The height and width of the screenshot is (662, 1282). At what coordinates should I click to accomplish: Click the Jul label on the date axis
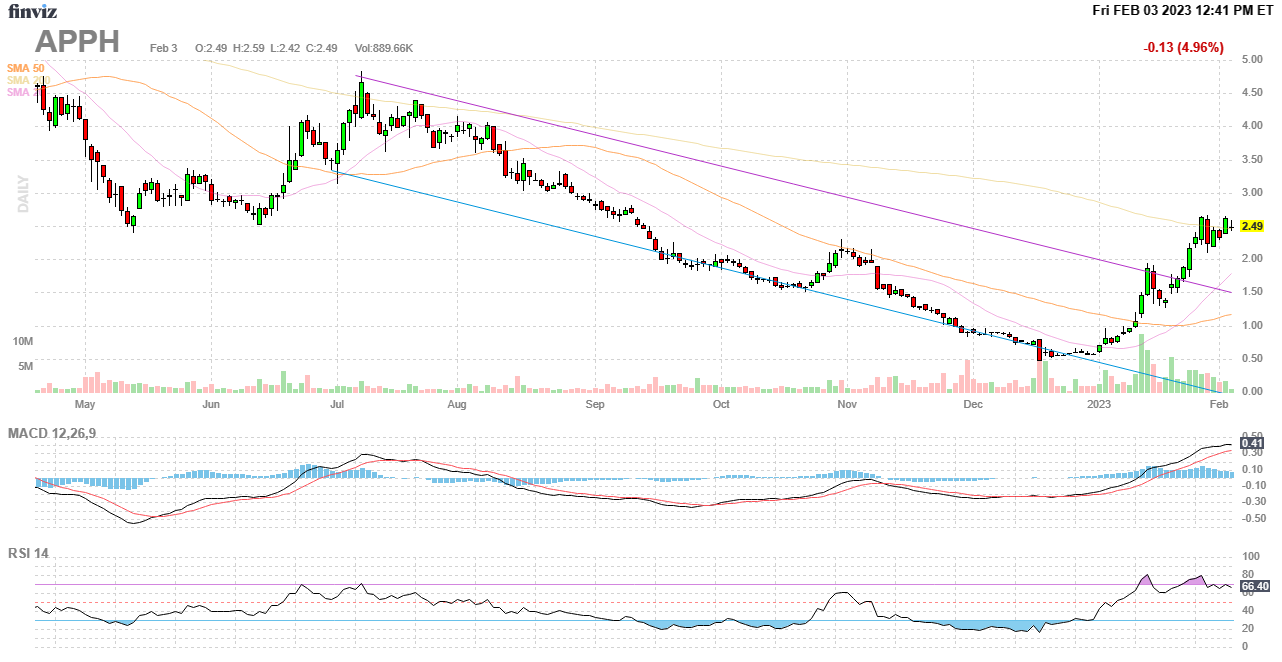(x=337, y=405)
